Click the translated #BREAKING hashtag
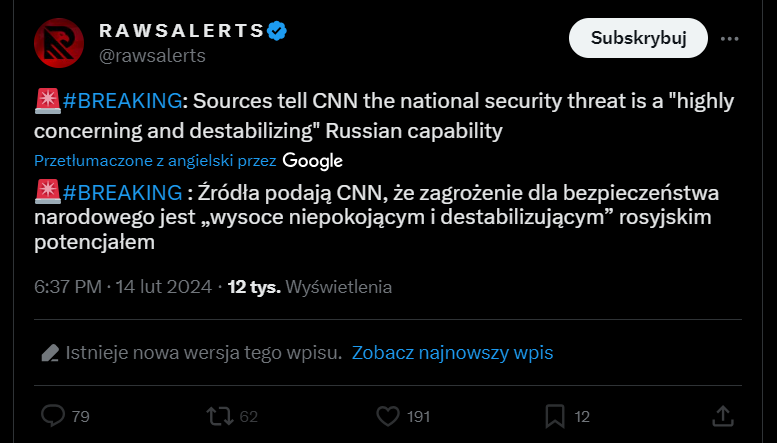Viewport: 777px width, 443px height. [x=122, y=192]
